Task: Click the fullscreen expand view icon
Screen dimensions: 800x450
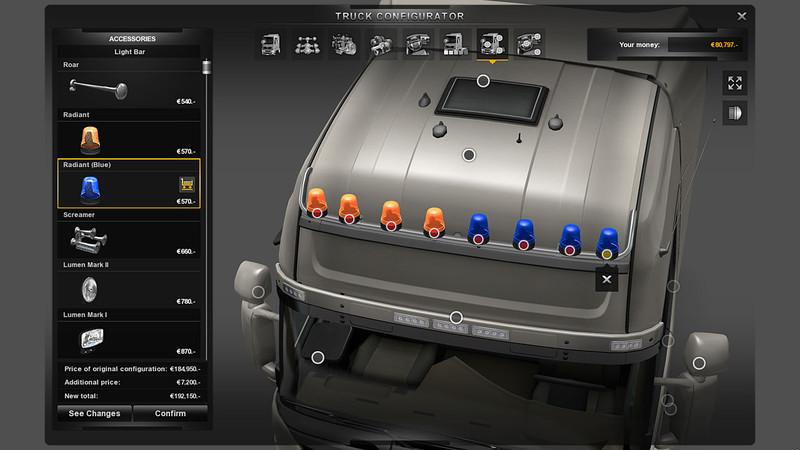Action: point(735,84)
